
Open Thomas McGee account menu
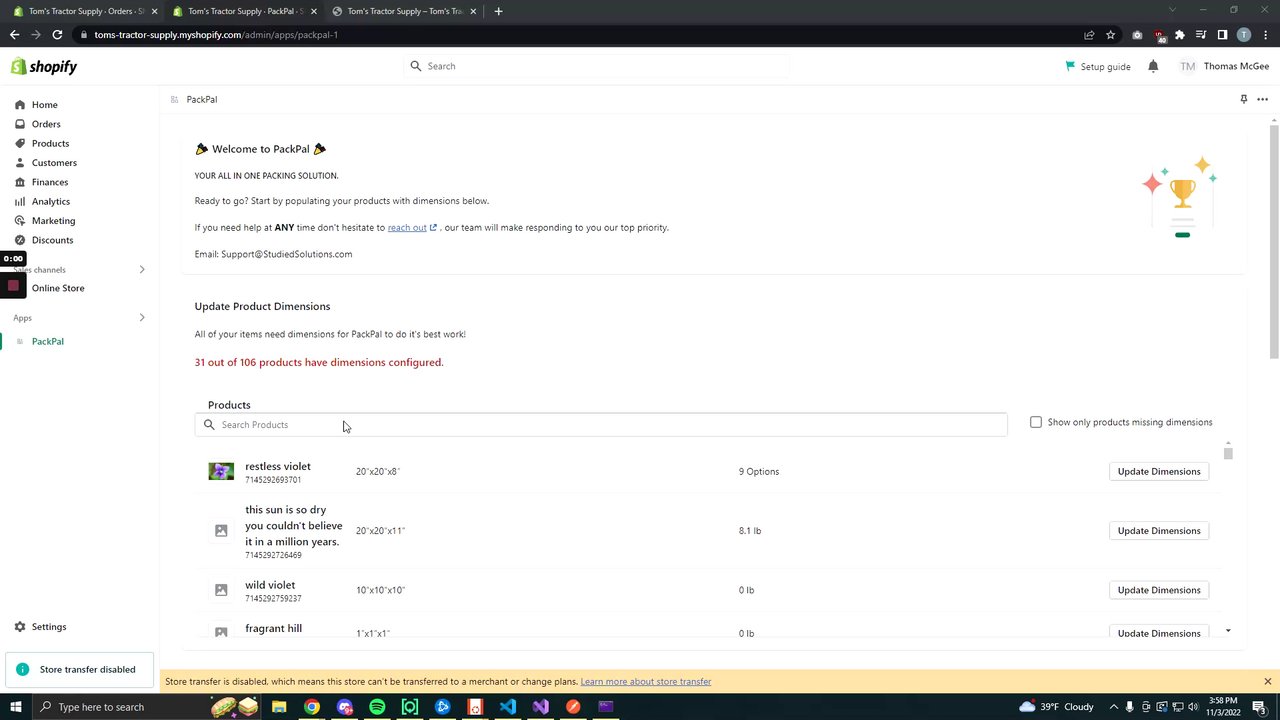(1224, 66)
